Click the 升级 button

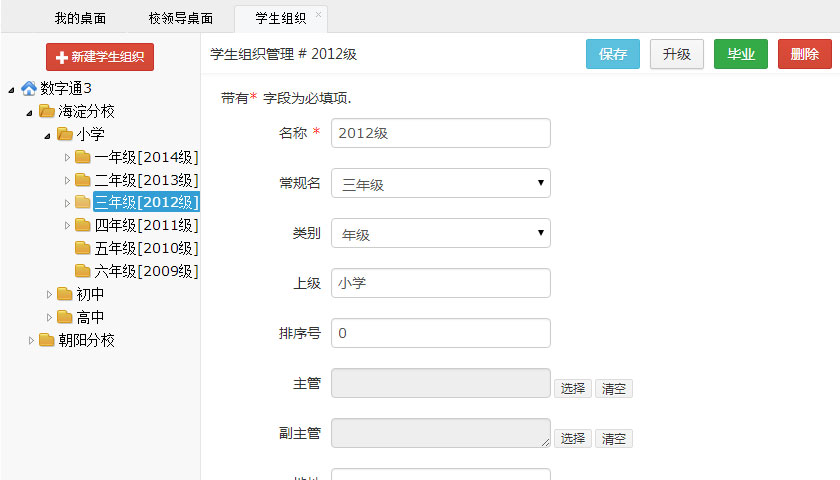tap(677, 54)
